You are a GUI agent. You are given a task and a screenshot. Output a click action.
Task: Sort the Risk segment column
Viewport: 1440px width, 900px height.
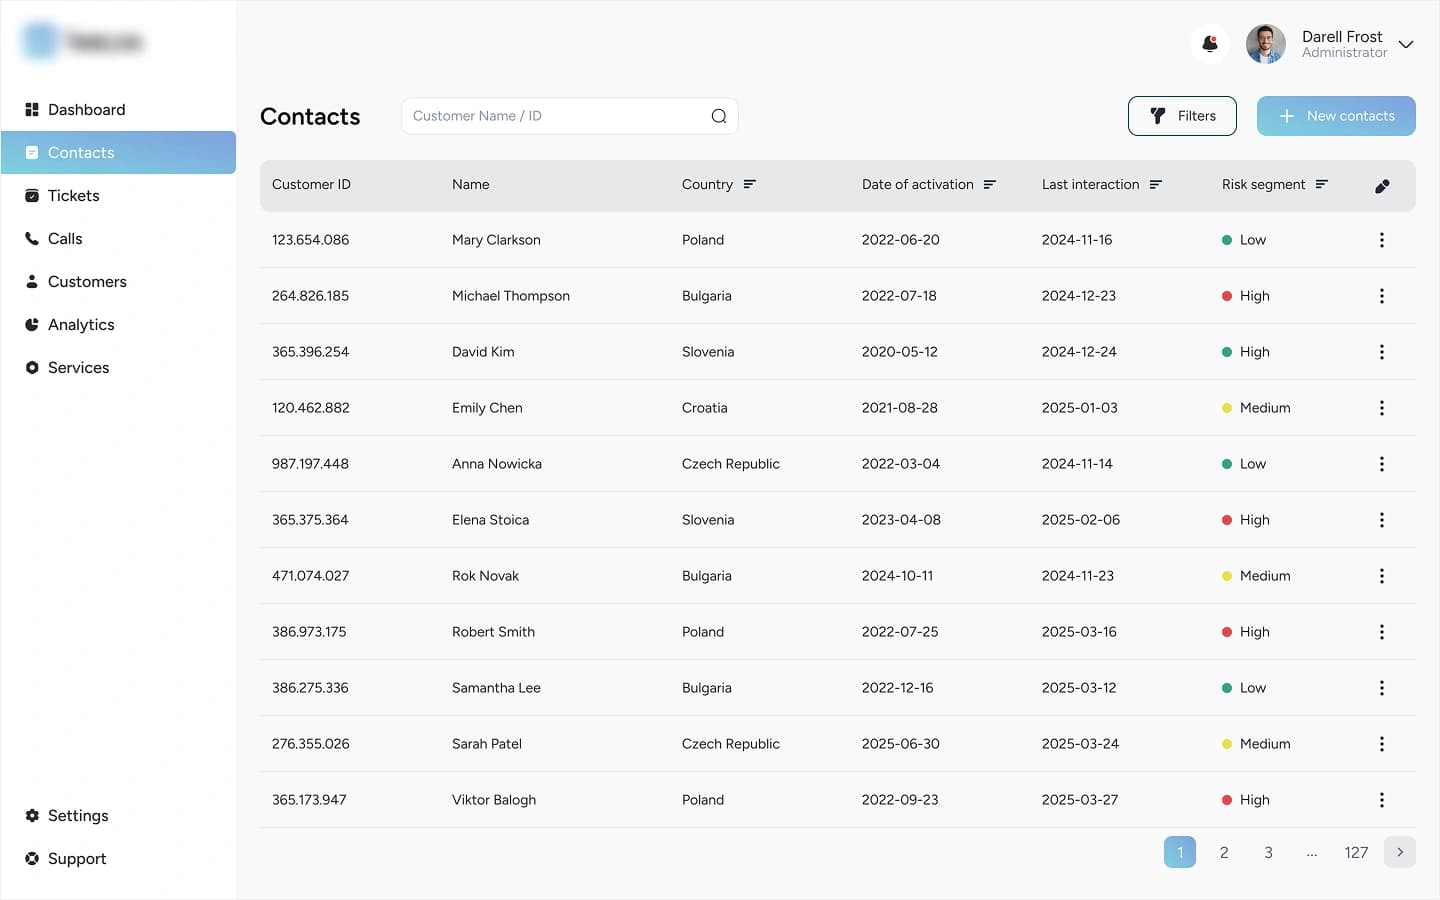[x=1322, y=184]
